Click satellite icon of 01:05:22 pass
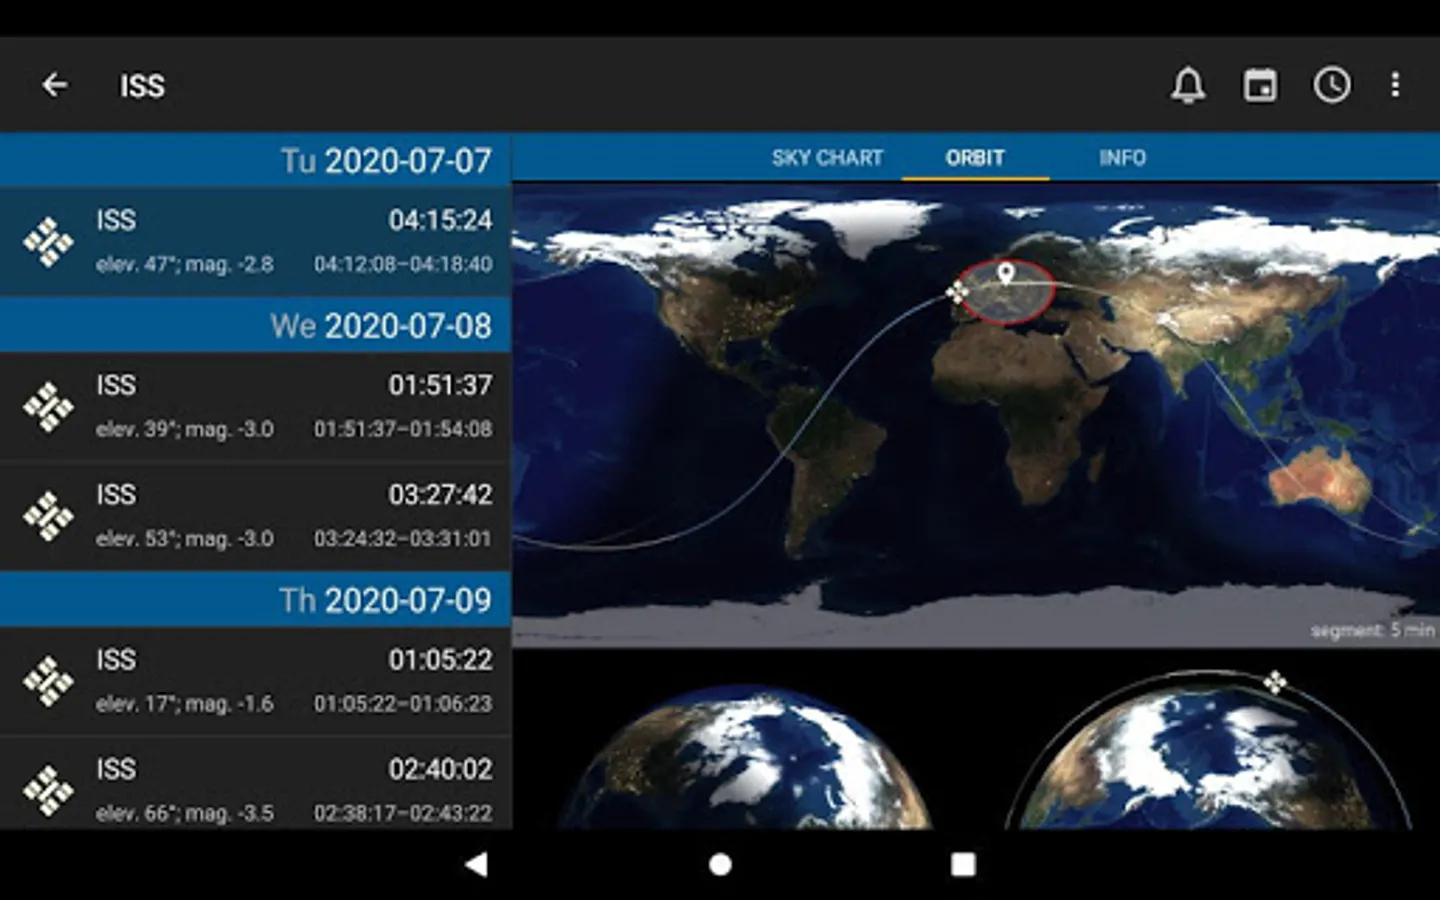The width and height of the screenshot is (1440, 900). (48, 681)
